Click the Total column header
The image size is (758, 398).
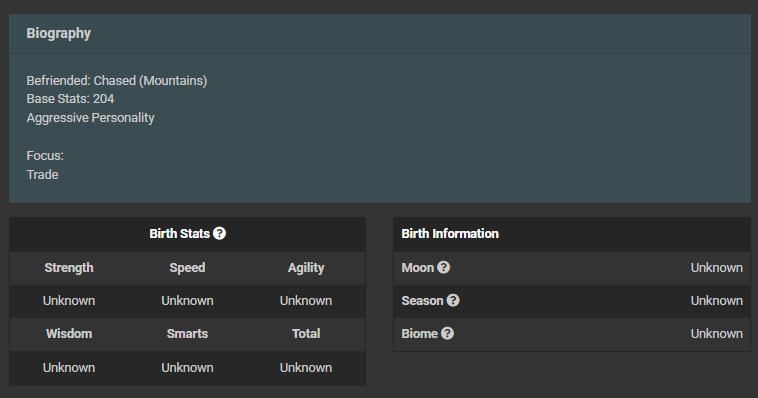pos(306,334)
